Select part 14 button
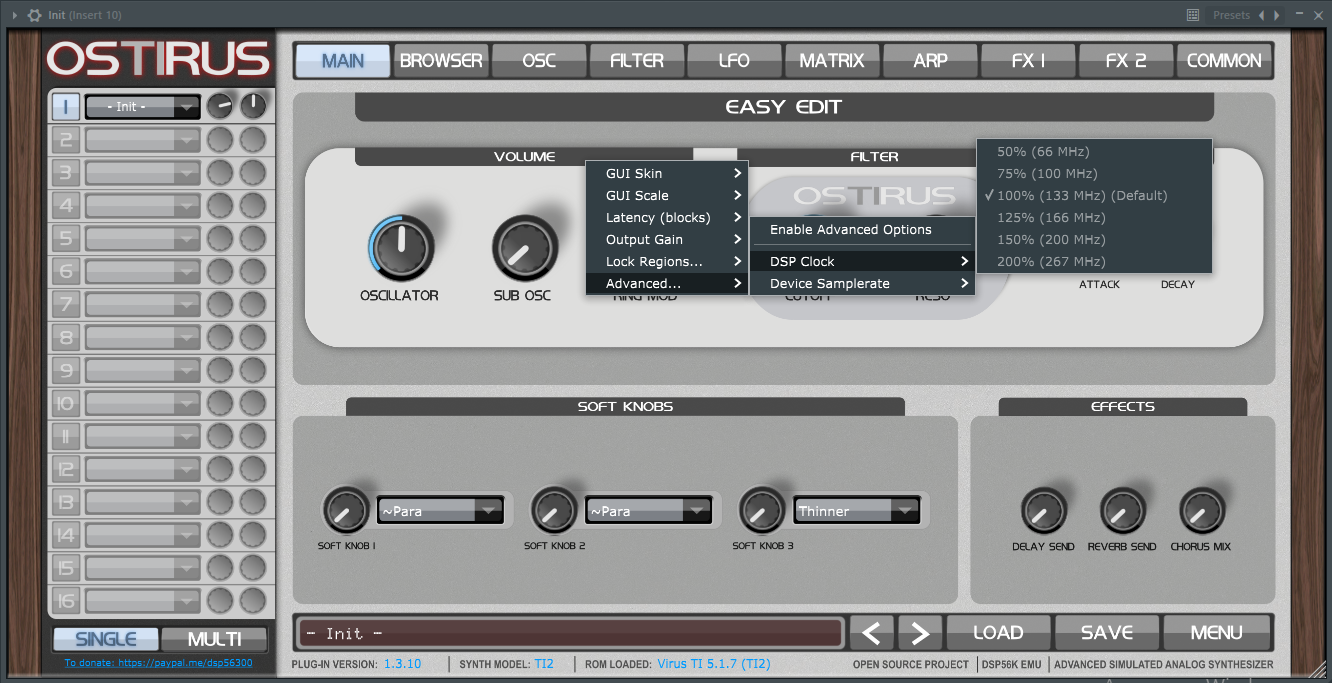 point(65,535)
